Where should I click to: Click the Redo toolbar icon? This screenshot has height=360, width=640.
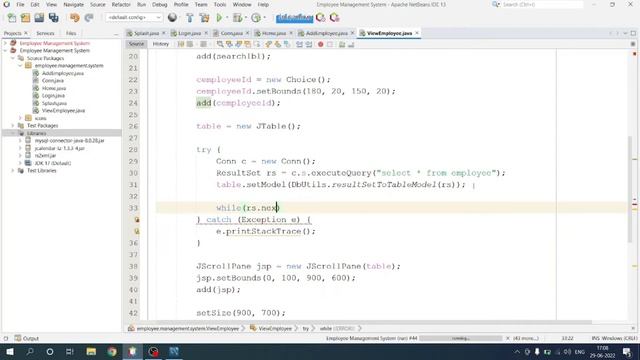(x=89, y=18)
